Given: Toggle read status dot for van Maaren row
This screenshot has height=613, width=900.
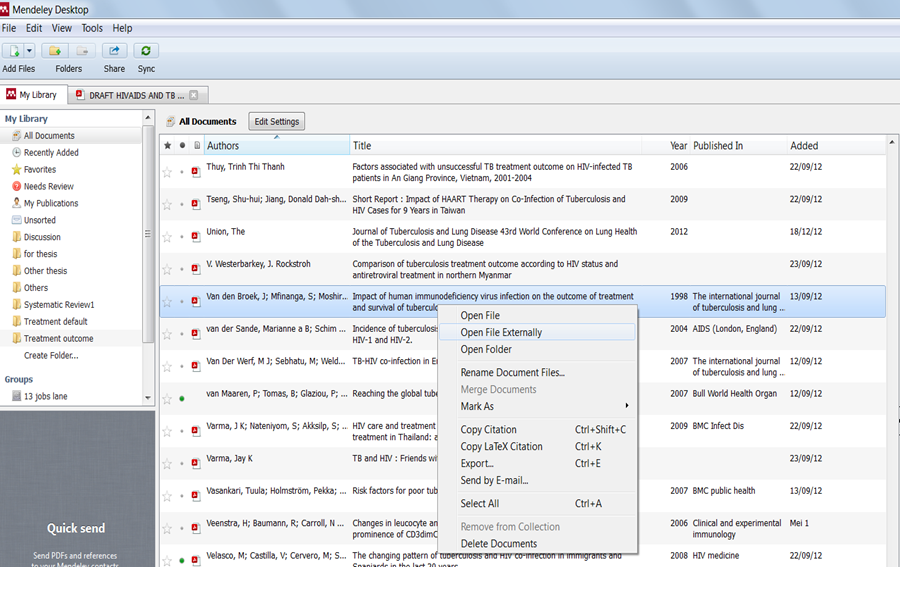Looking at the screenshot, I should (x=182, y=399).
